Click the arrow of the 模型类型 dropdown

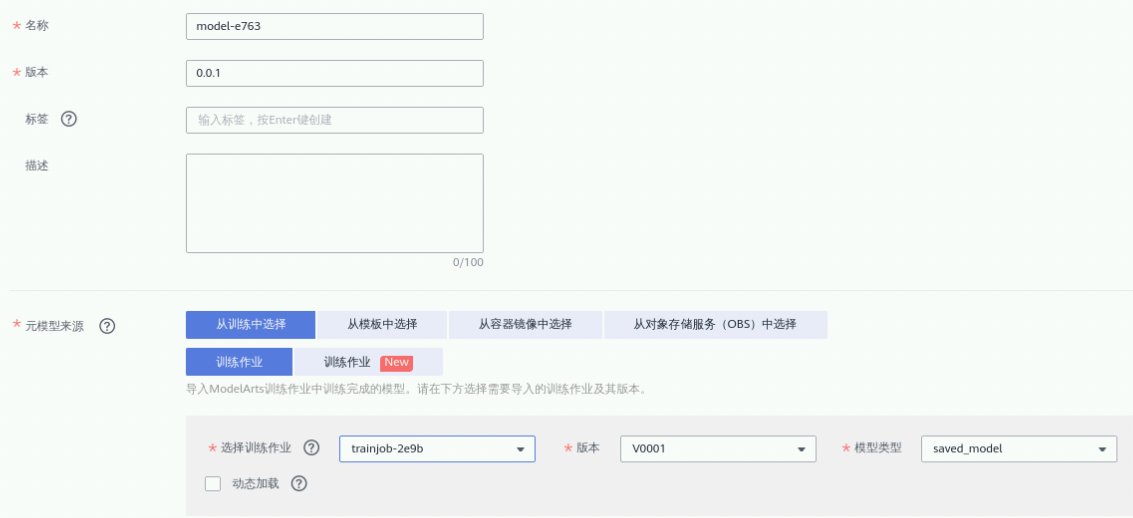1101,450
